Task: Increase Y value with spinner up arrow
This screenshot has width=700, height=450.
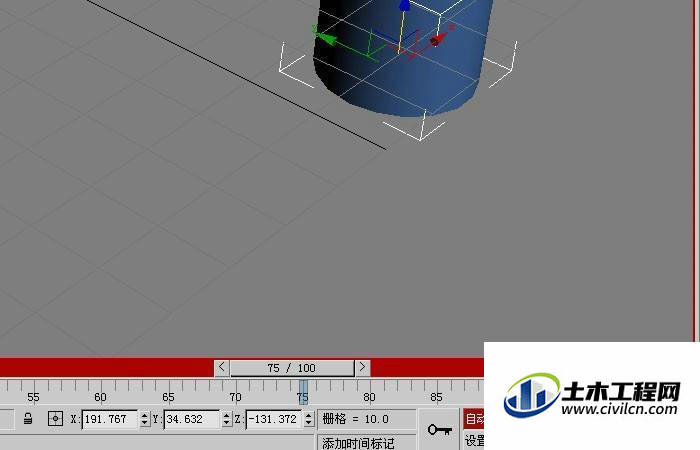Action: pos(227,415)
